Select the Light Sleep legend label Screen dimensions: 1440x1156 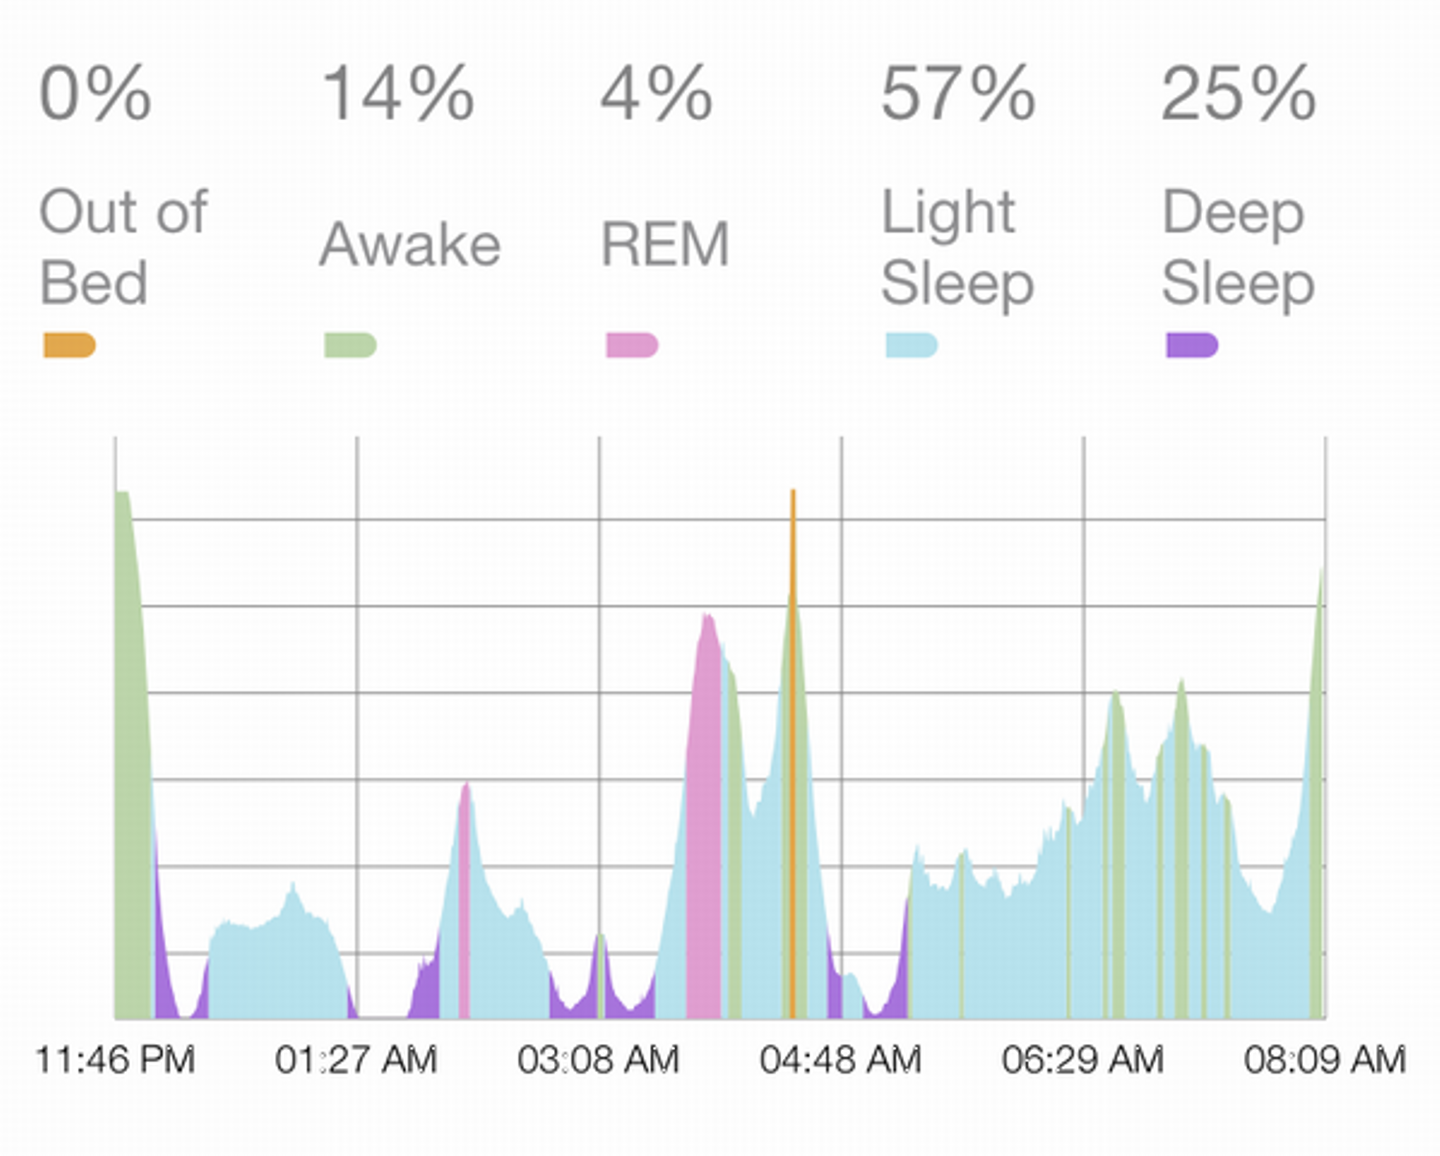point(957,247)
